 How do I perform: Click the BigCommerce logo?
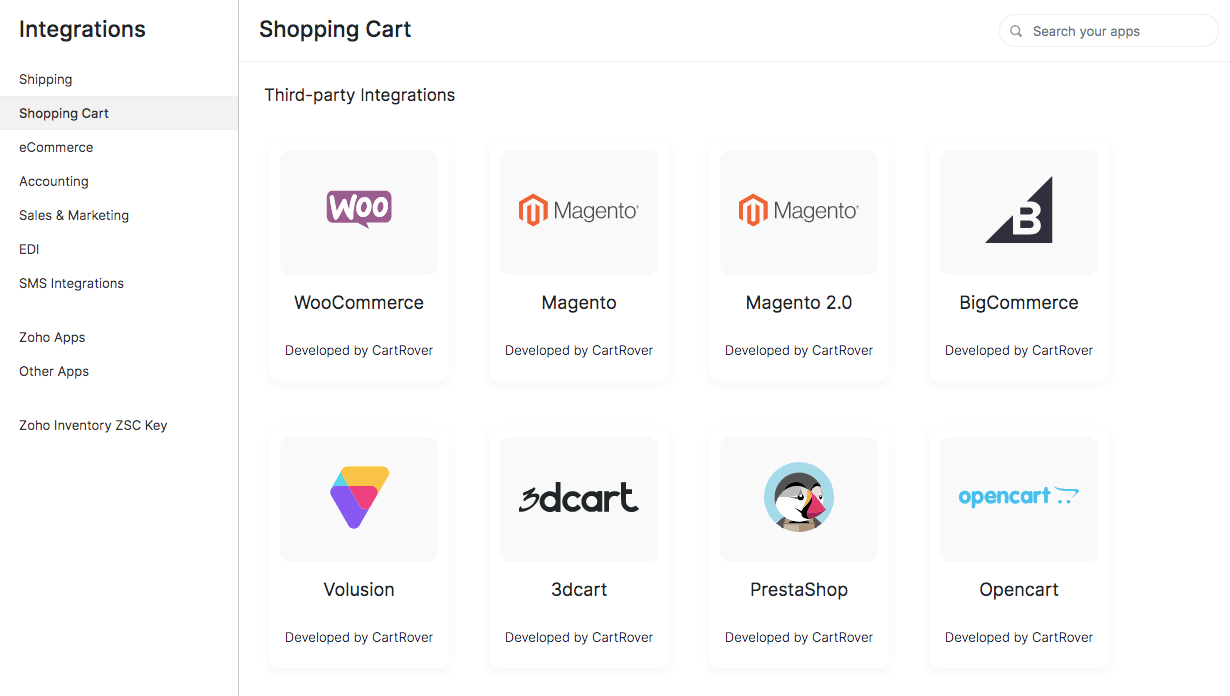coord(1018,212)
